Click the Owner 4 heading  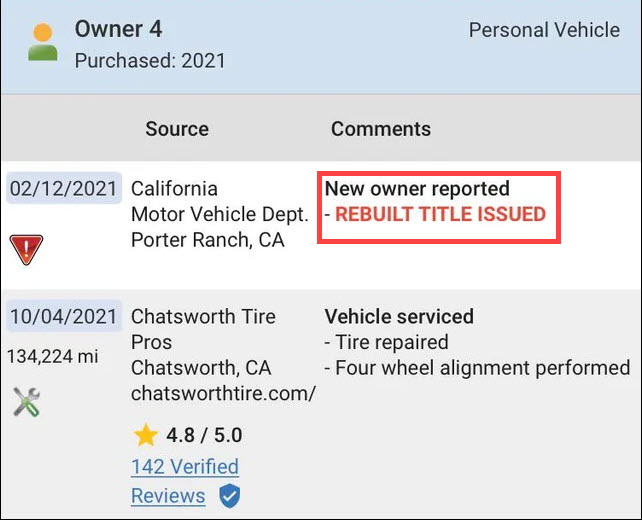[x=118, y=29]
